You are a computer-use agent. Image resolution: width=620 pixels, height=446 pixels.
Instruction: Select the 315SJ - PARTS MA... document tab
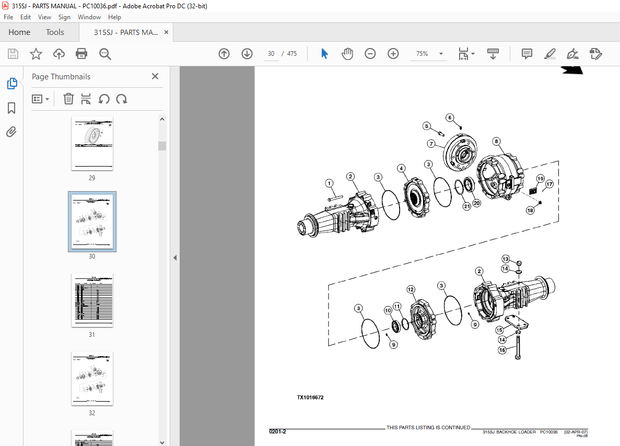[x=125, y=32]
